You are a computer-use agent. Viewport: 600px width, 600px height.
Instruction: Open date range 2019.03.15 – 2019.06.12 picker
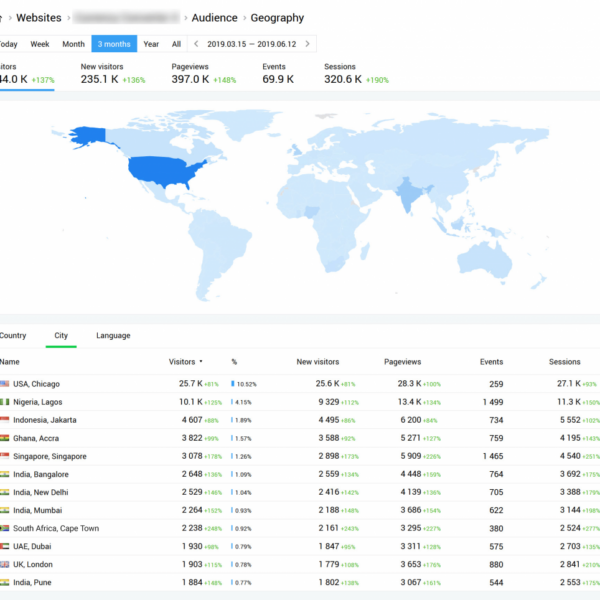point(252,44)
